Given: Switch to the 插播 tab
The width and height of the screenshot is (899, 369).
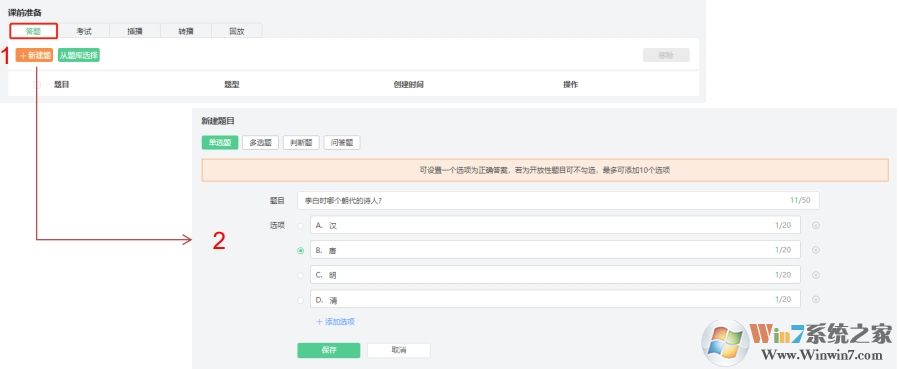Looking at the screenshot, I should 135,31.
